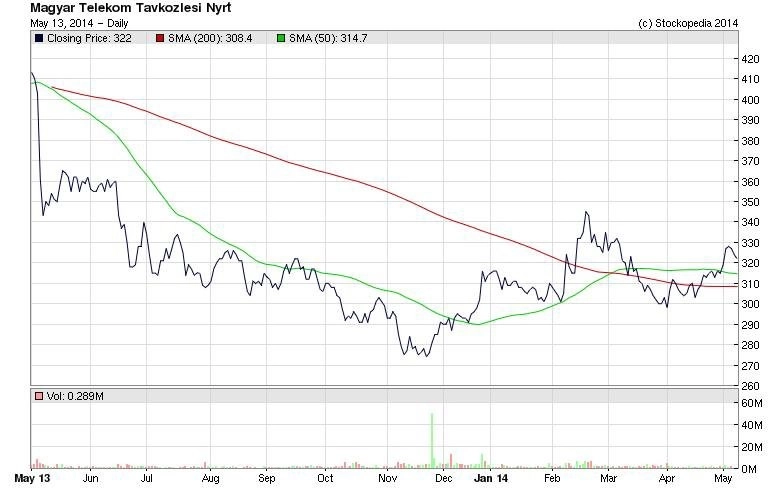This screenshot has height=504, width=778.
Task: Click the green SMA (50) legend swatch
Action: 281,38
